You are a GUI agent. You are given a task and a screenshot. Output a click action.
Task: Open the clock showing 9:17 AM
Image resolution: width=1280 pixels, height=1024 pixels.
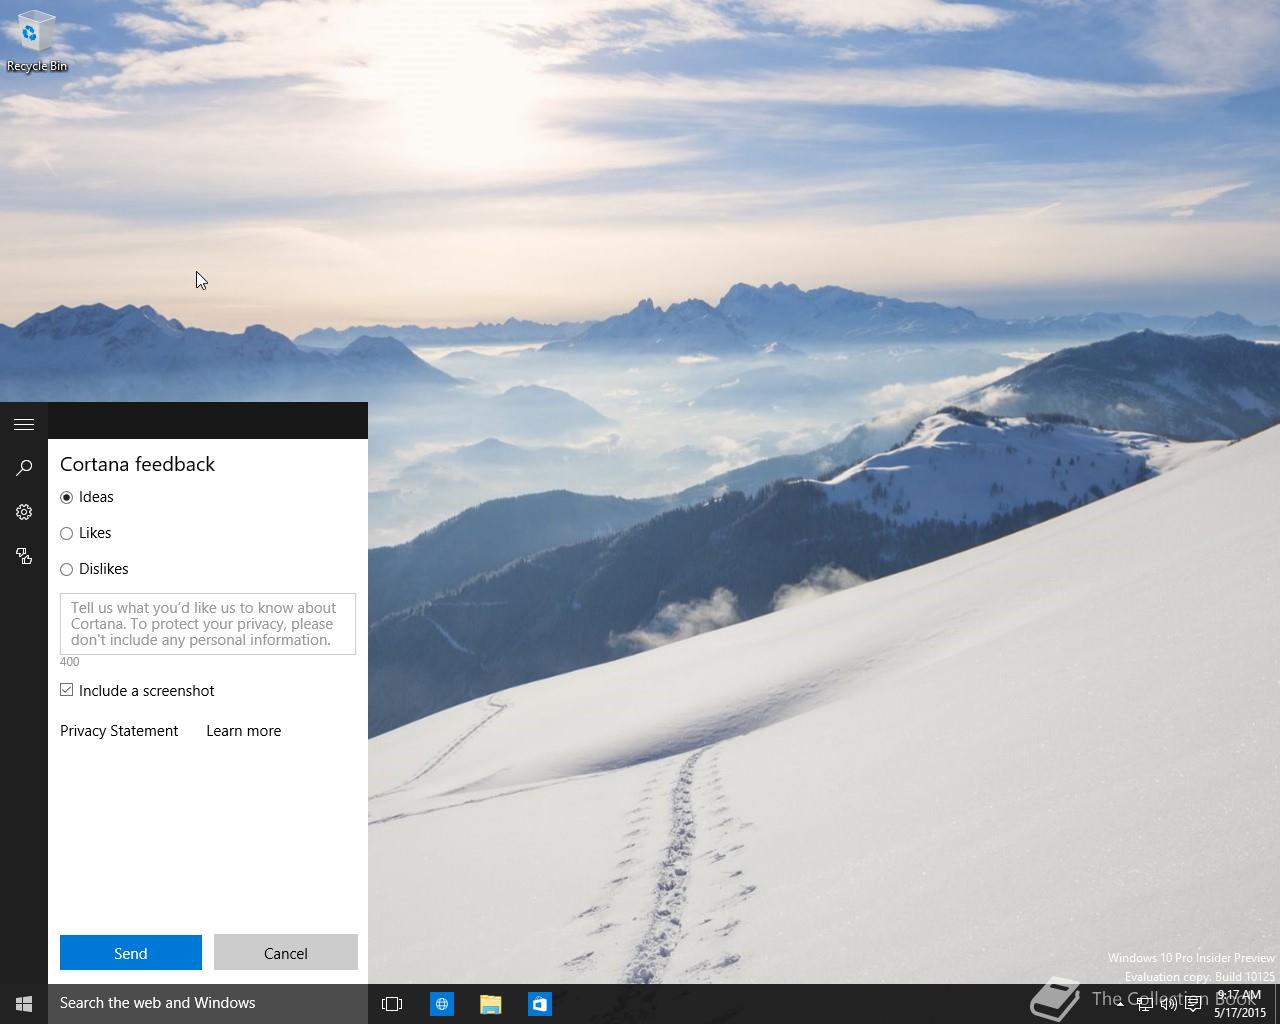pos(1240,1004)
